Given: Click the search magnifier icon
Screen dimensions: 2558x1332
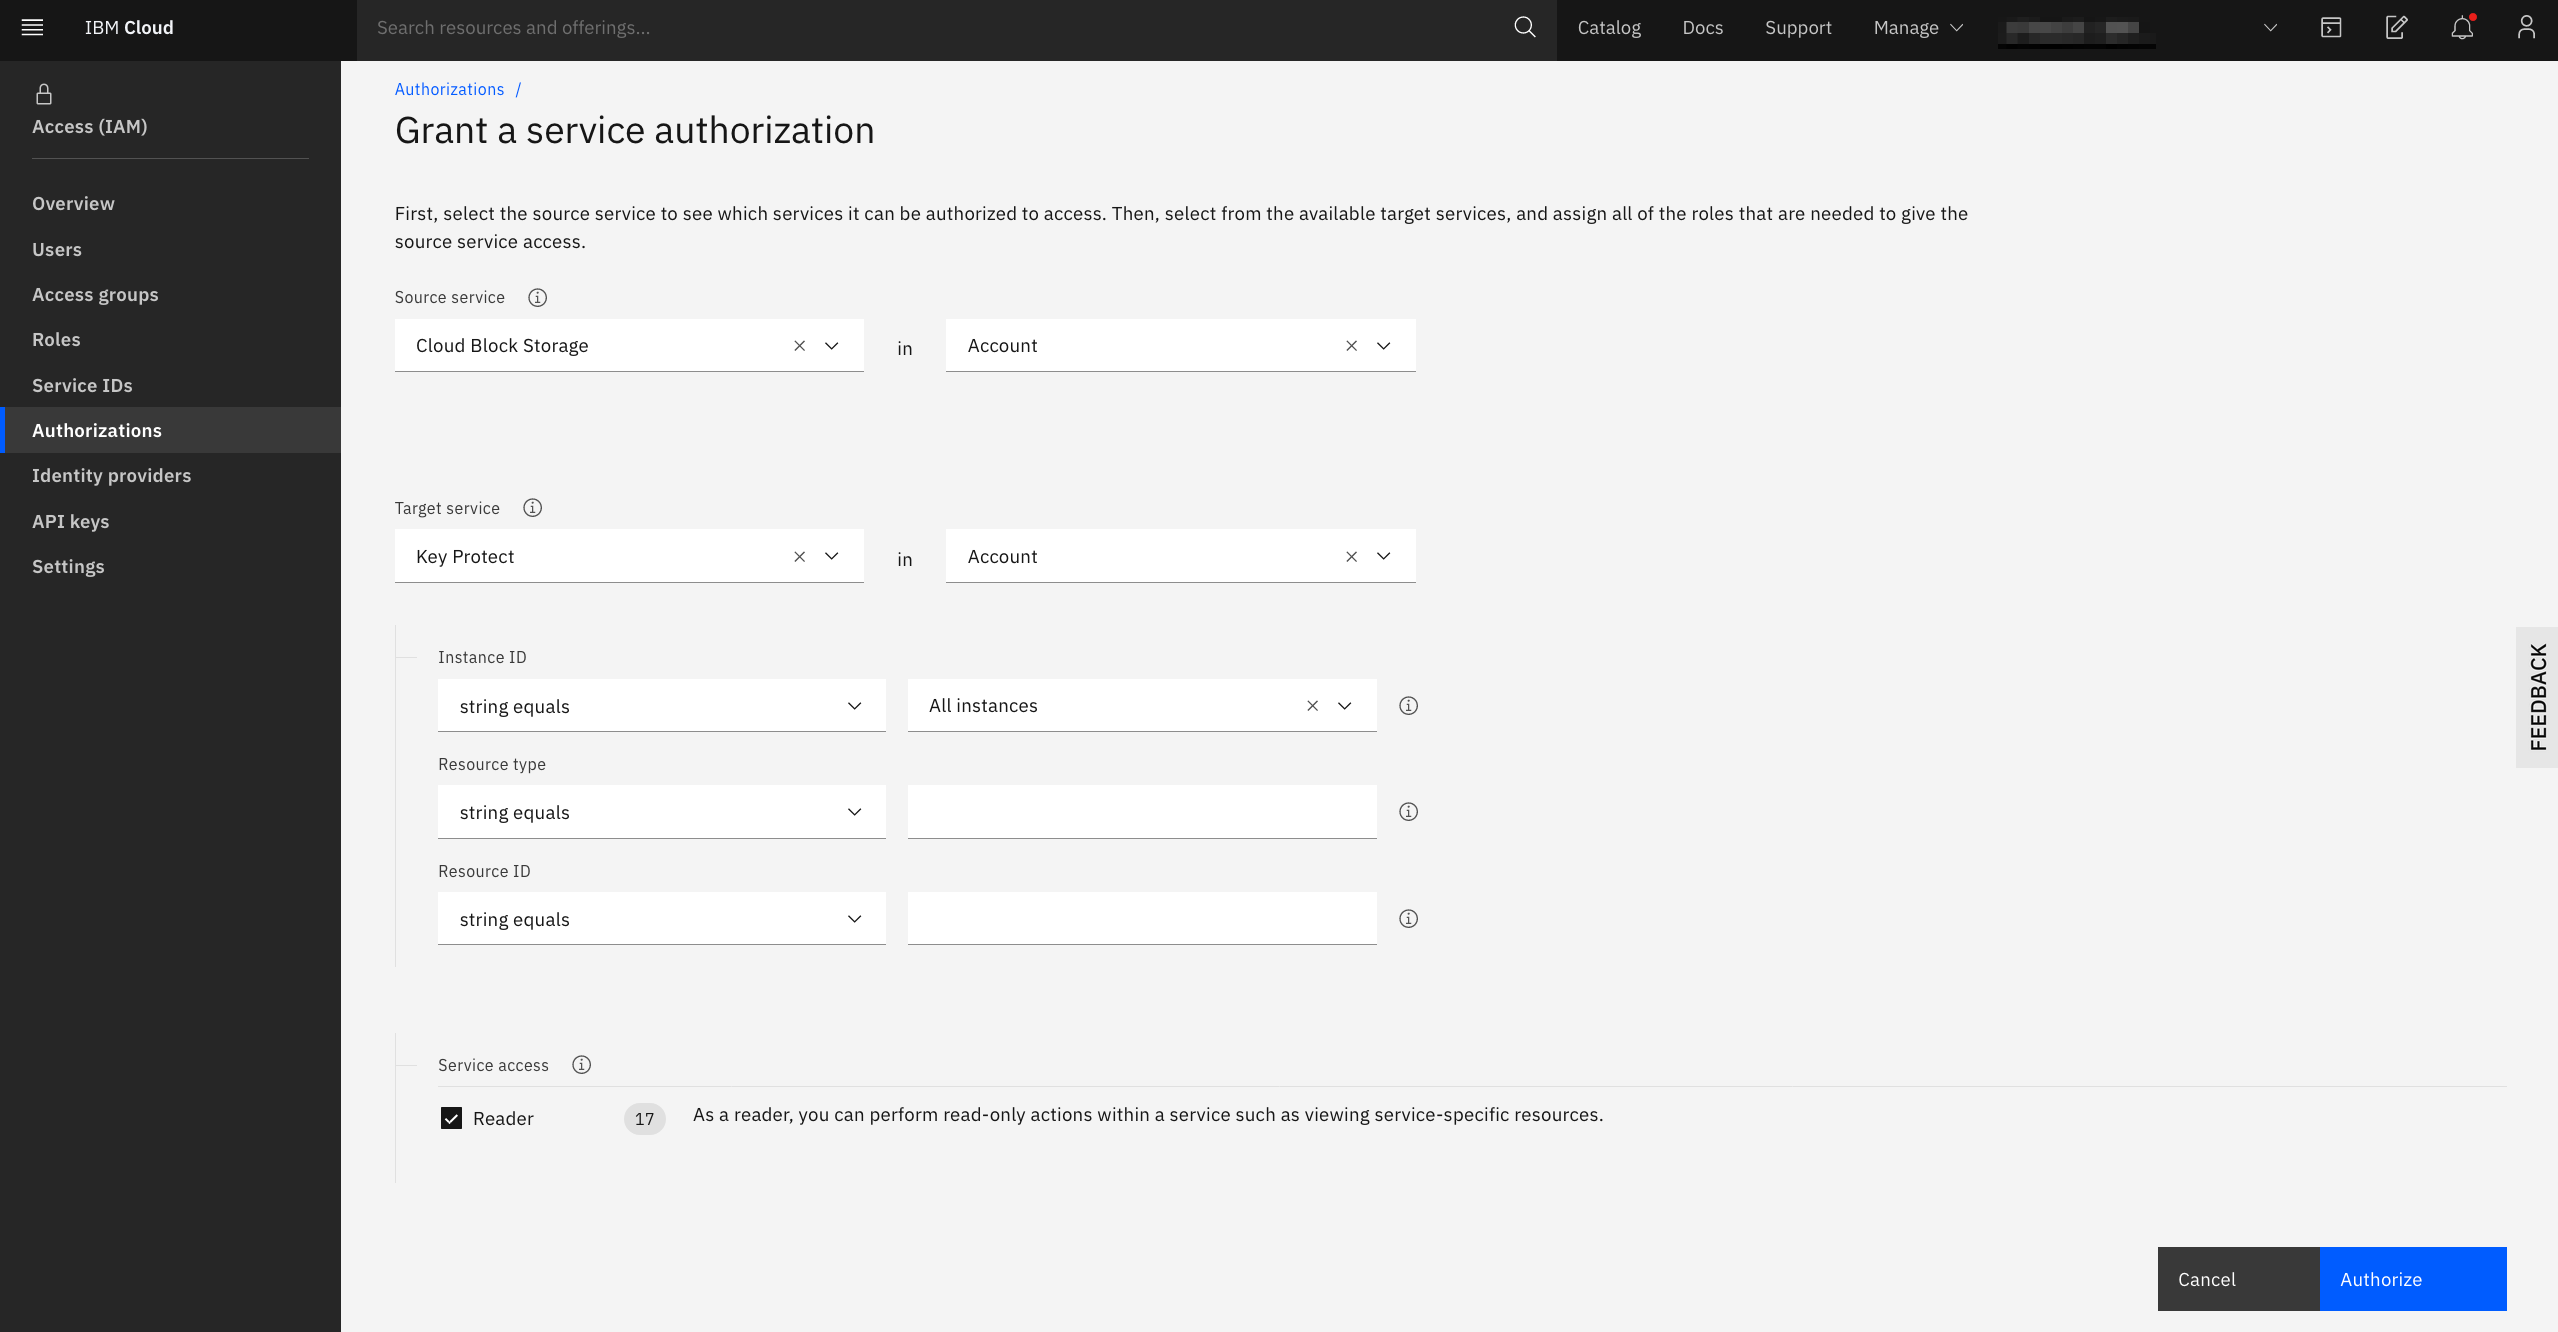Looking at the screenshot, I should pos(1524,28).
